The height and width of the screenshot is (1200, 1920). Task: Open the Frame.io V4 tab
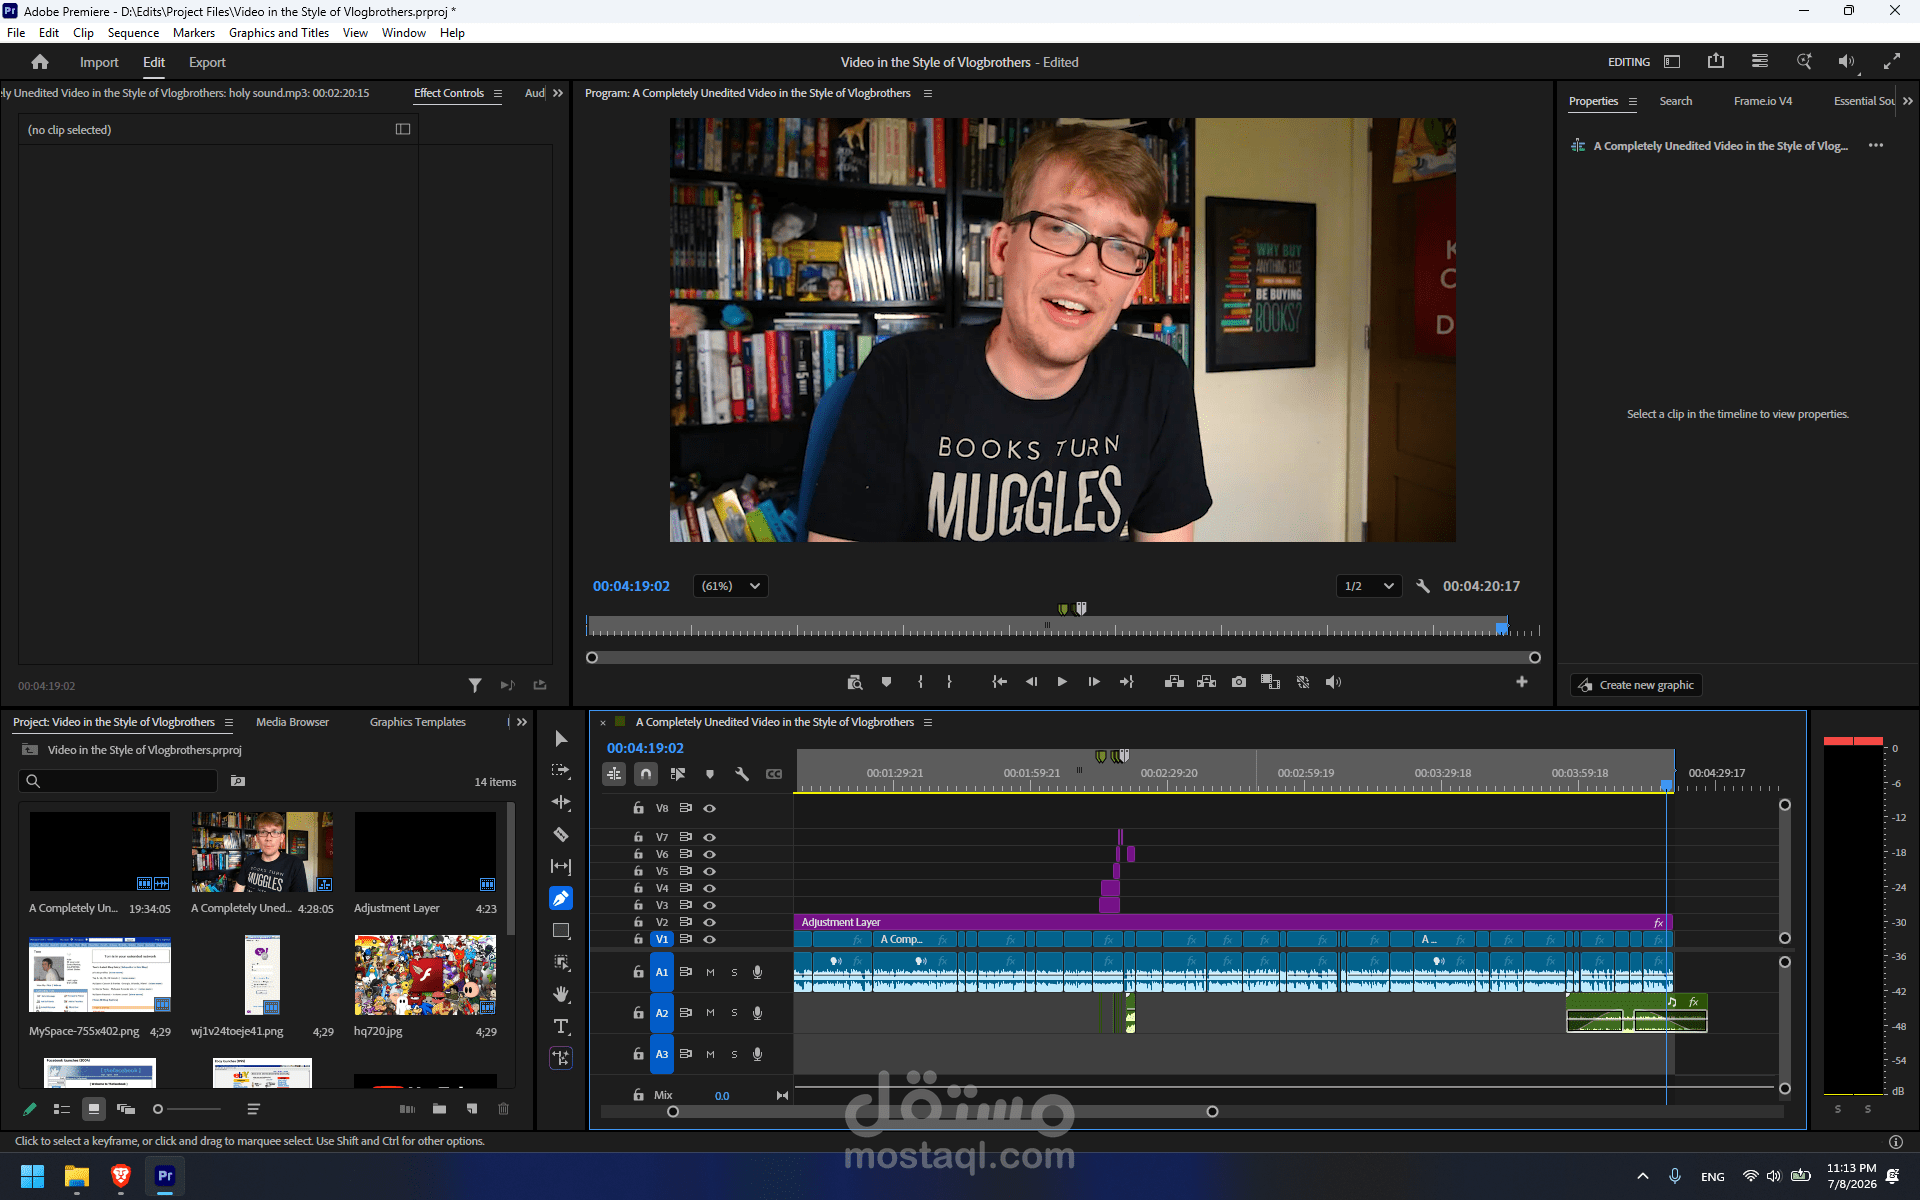coord(1763,101)
